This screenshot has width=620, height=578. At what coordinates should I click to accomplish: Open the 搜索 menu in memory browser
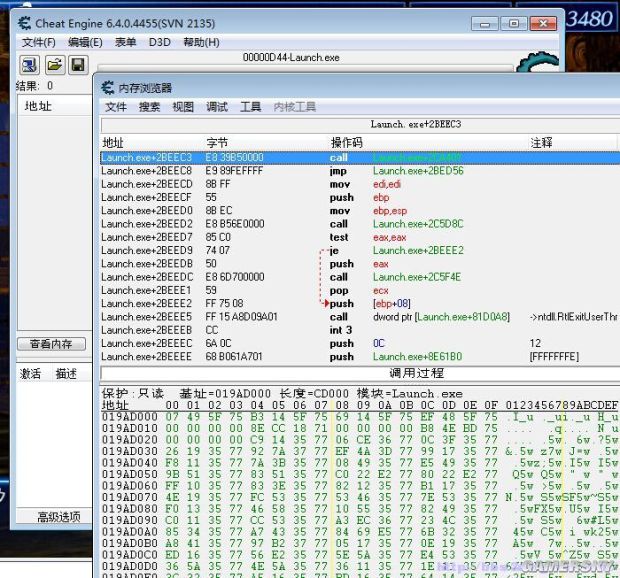[149, 107]
